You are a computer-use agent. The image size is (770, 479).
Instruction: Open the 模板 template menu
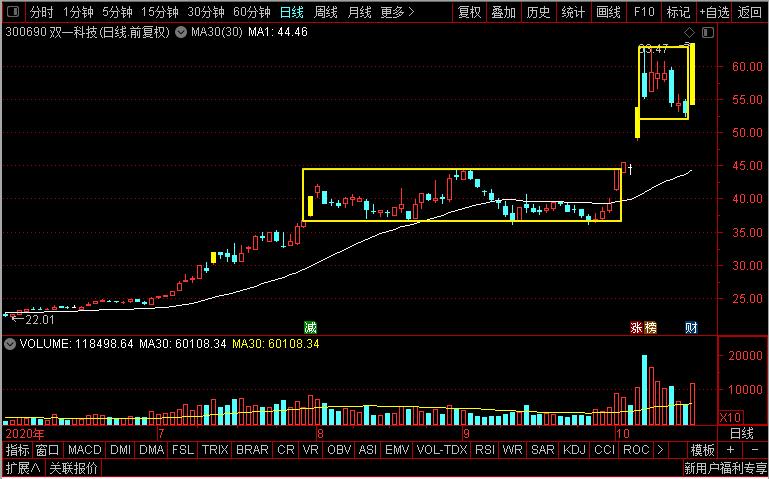(703, 450)
